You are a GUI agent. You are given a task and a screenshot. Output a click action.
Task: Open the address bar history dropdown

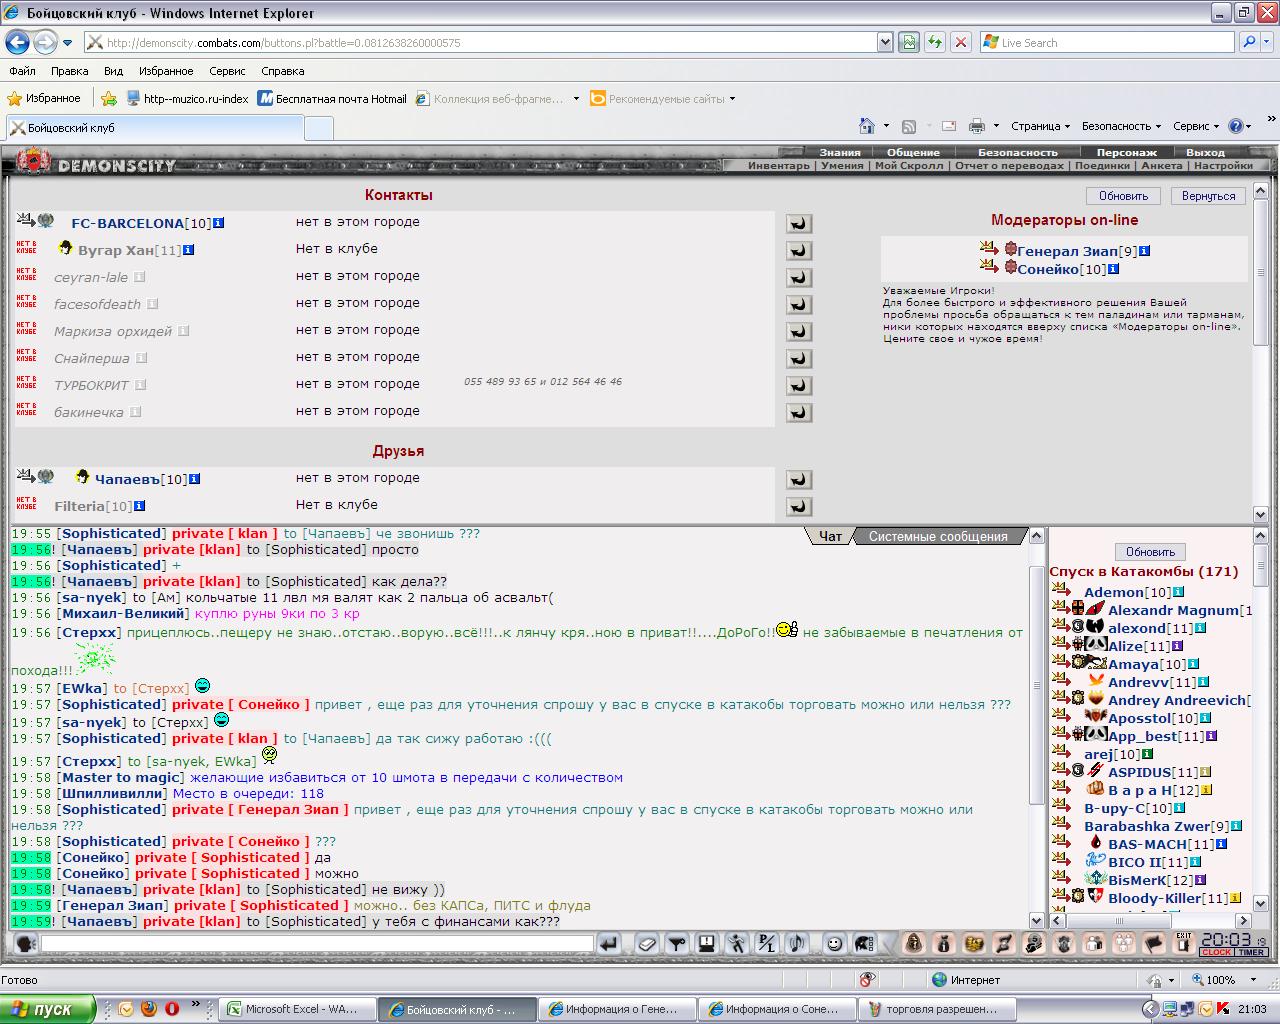pyautogui.click(x=885, y=42)
